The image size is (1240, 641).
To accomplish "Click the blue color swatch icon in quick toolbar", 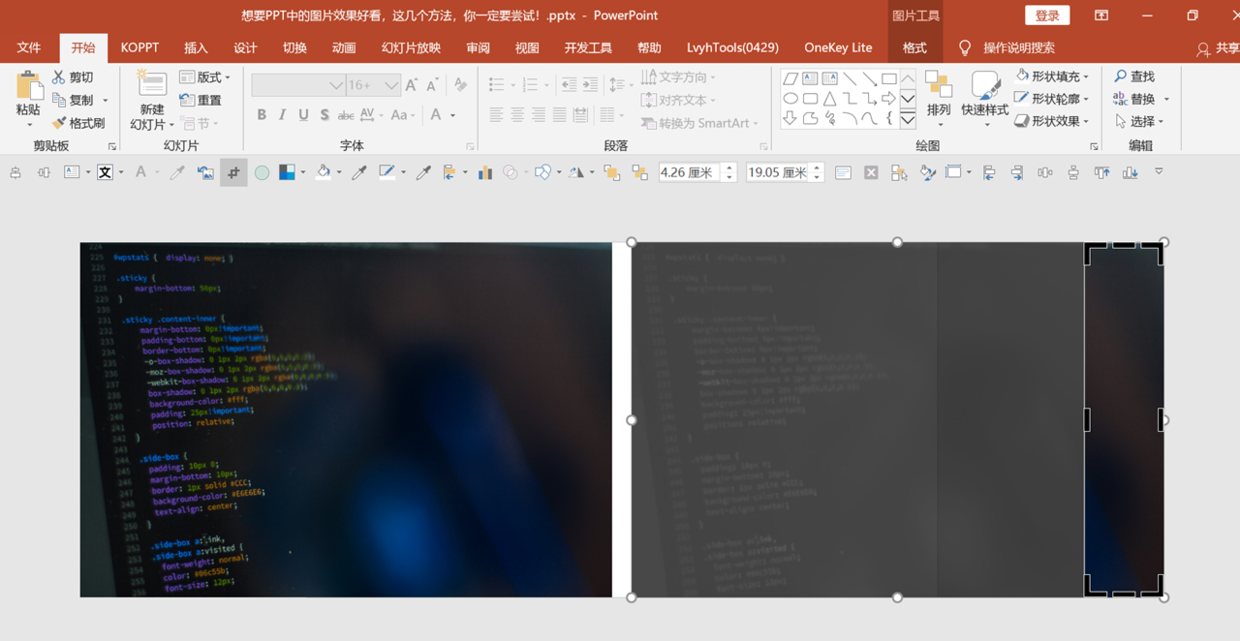I will coord(287,173).
